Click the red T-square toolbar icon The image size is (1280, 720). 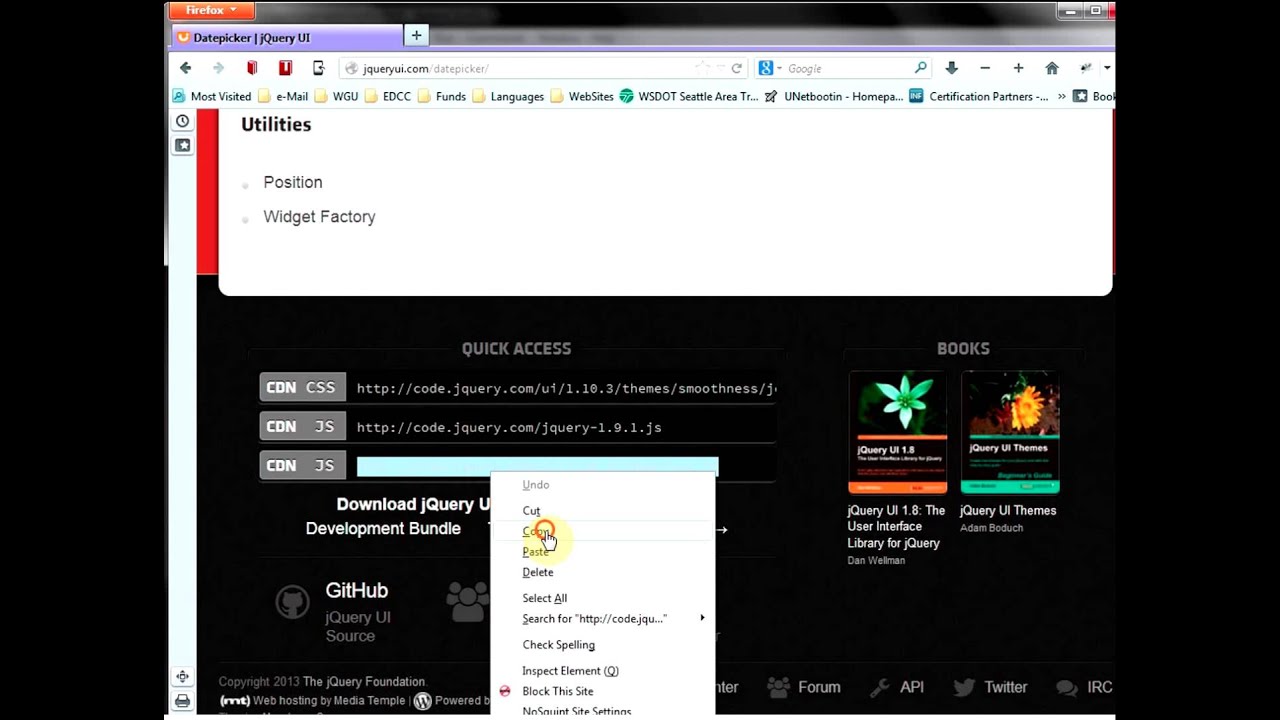pos(285,68)
